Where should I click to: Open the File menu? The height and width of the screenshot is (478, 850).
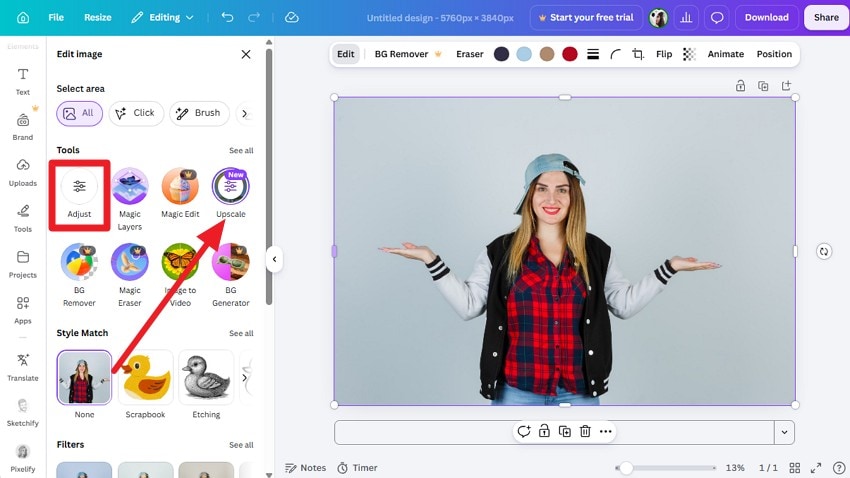coord(56,17)
